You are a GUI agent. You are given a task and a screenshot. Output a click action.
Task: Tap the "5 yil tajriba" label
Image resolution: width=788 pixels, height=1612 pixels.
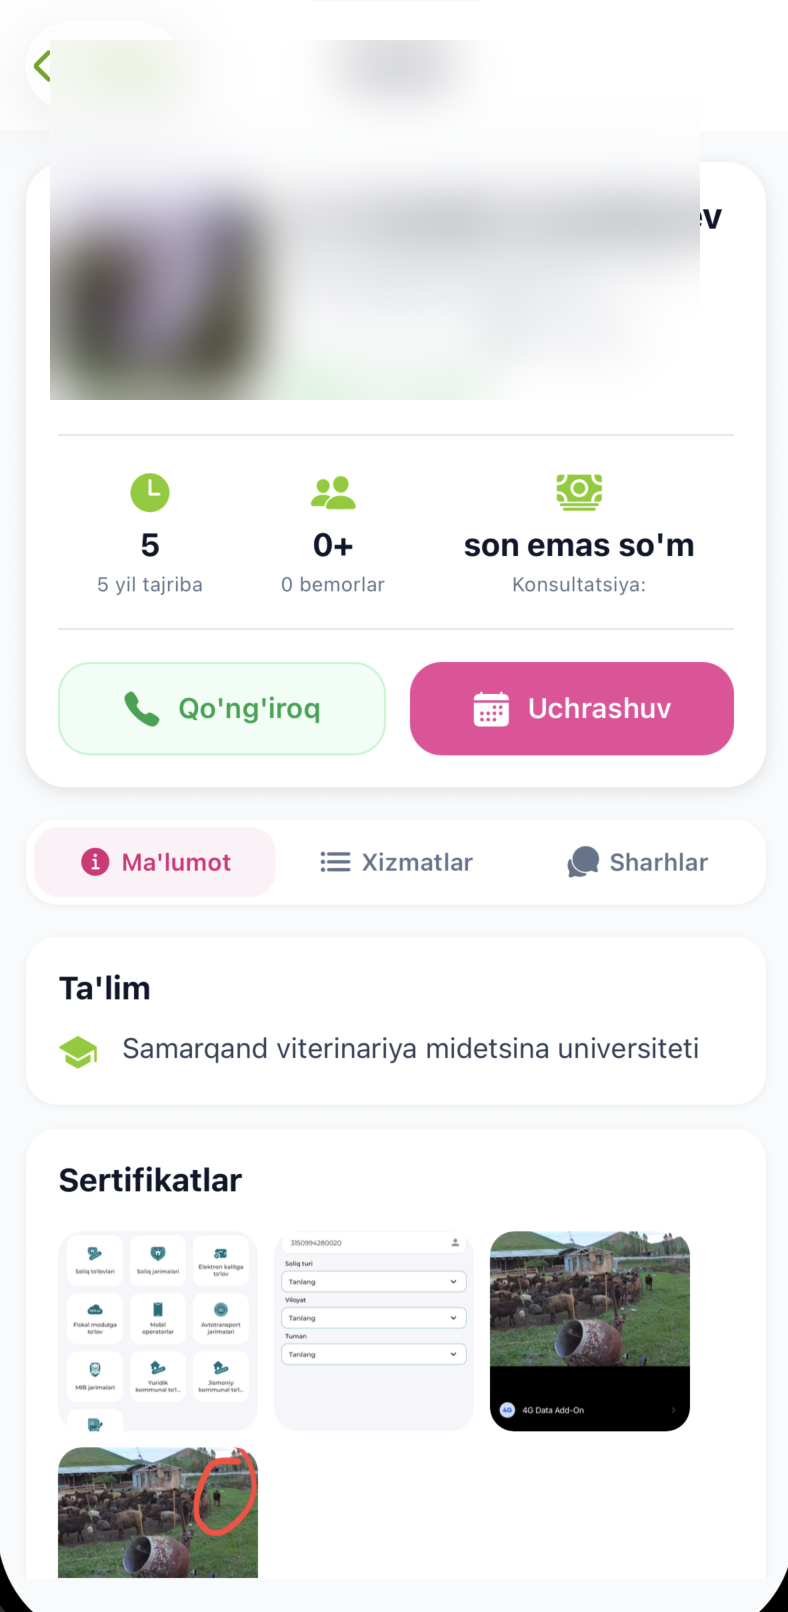(150, 585)
